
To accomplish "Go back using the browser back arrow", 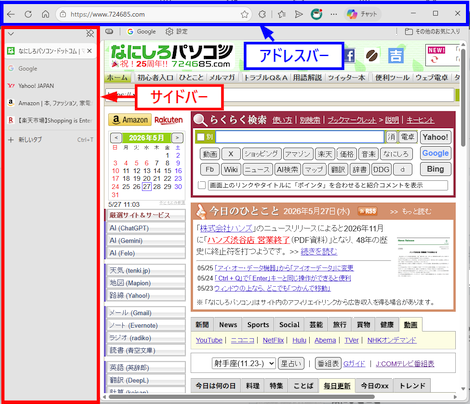I will click(11, 14).
